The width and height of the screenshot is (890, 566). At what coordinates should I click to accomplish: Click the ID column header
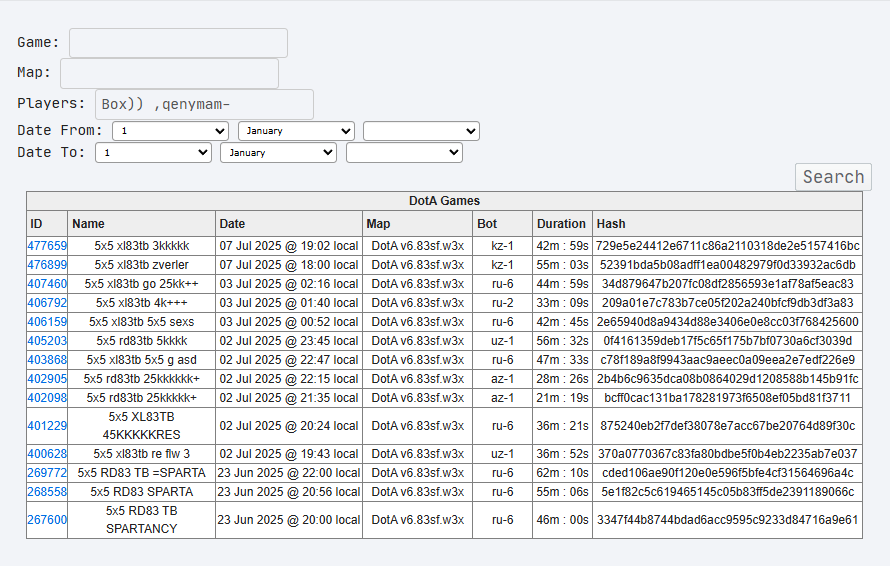tap(47, 224)
